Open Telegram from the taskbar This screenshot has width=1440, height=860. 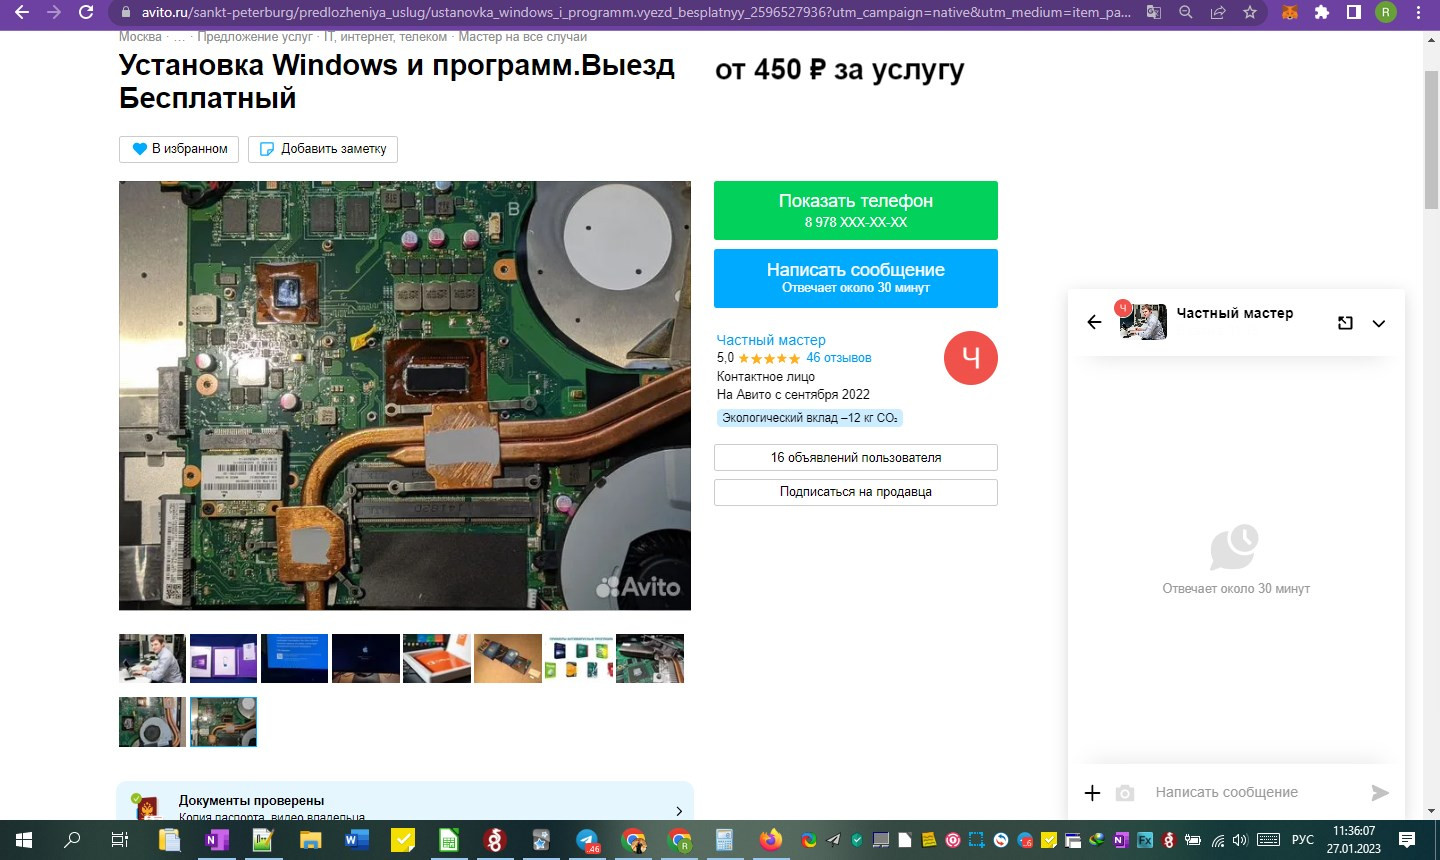coord(588,840)
